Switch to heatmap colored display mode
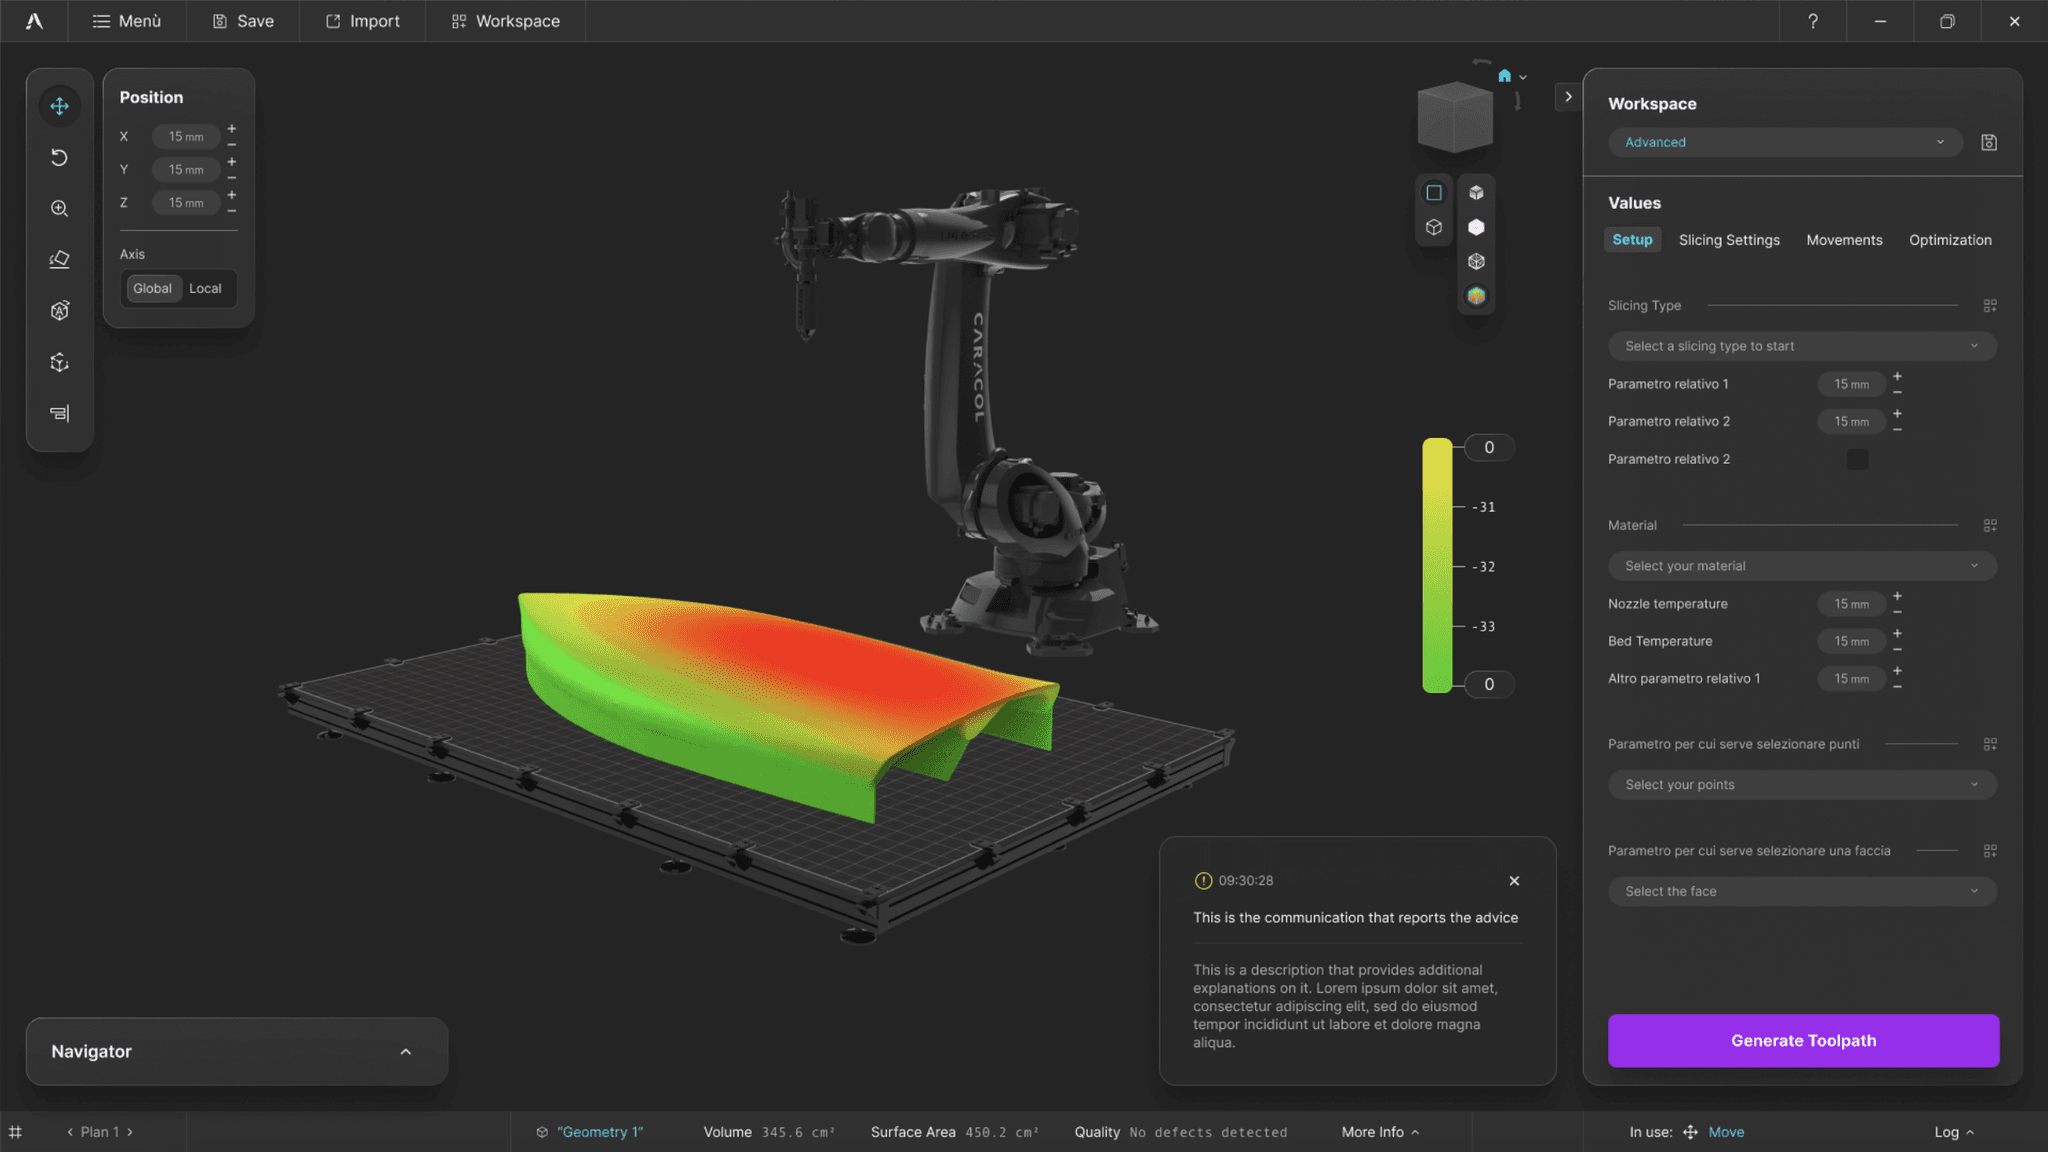Image resolution: width=2048 pixels, height=1152 pixels. pyautogui.click(x=1476, y=296)
